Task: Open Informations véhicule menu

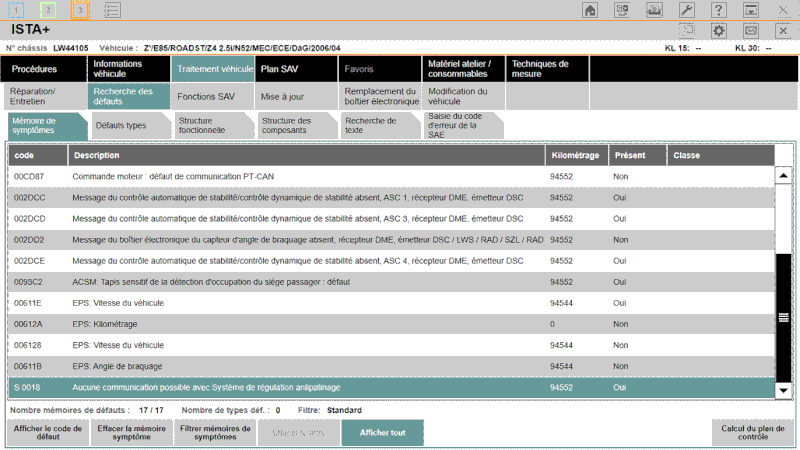Action: pos(129,69)
